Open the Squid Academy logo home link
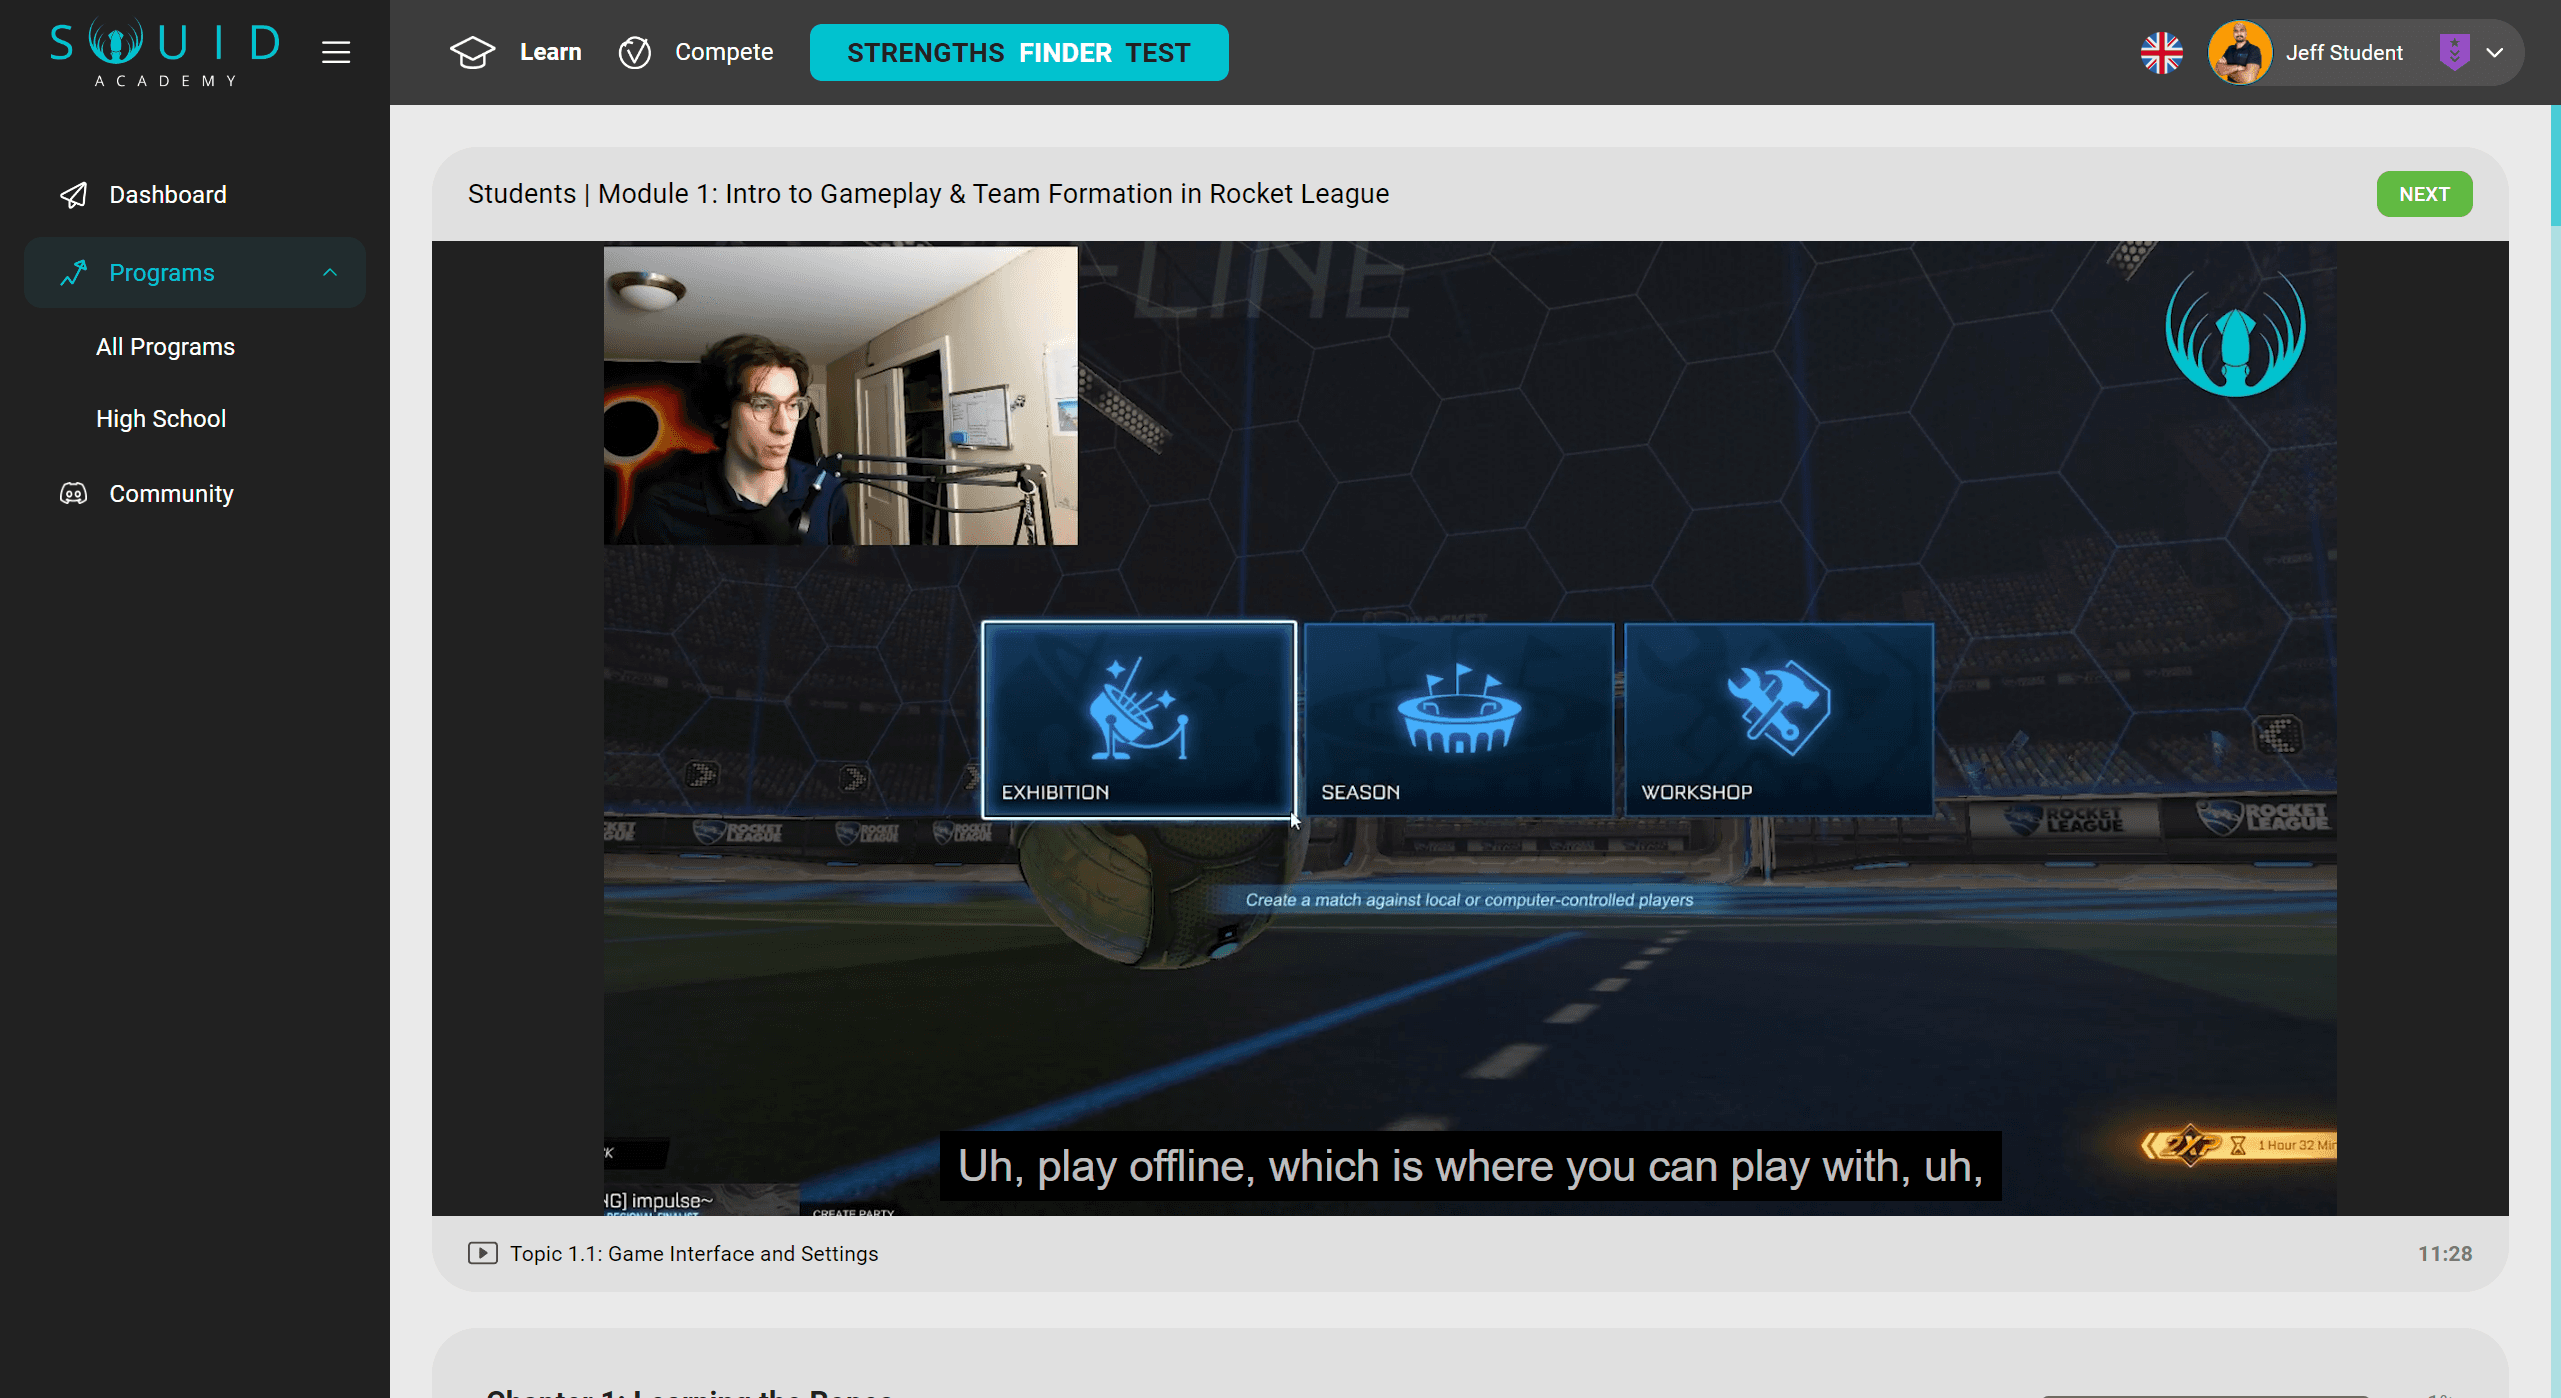Screen dimensions: 2561x1398 tap(165, 52)
